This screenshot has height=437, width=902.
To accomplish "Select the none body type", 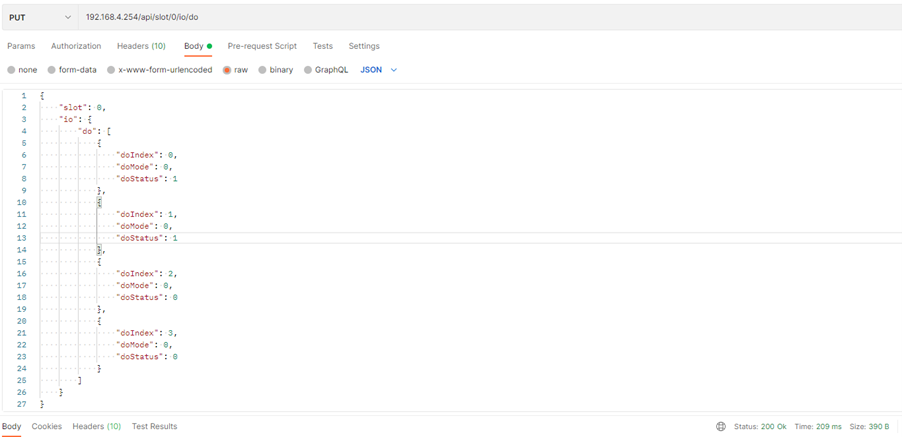I will click(x=22, y=70).
